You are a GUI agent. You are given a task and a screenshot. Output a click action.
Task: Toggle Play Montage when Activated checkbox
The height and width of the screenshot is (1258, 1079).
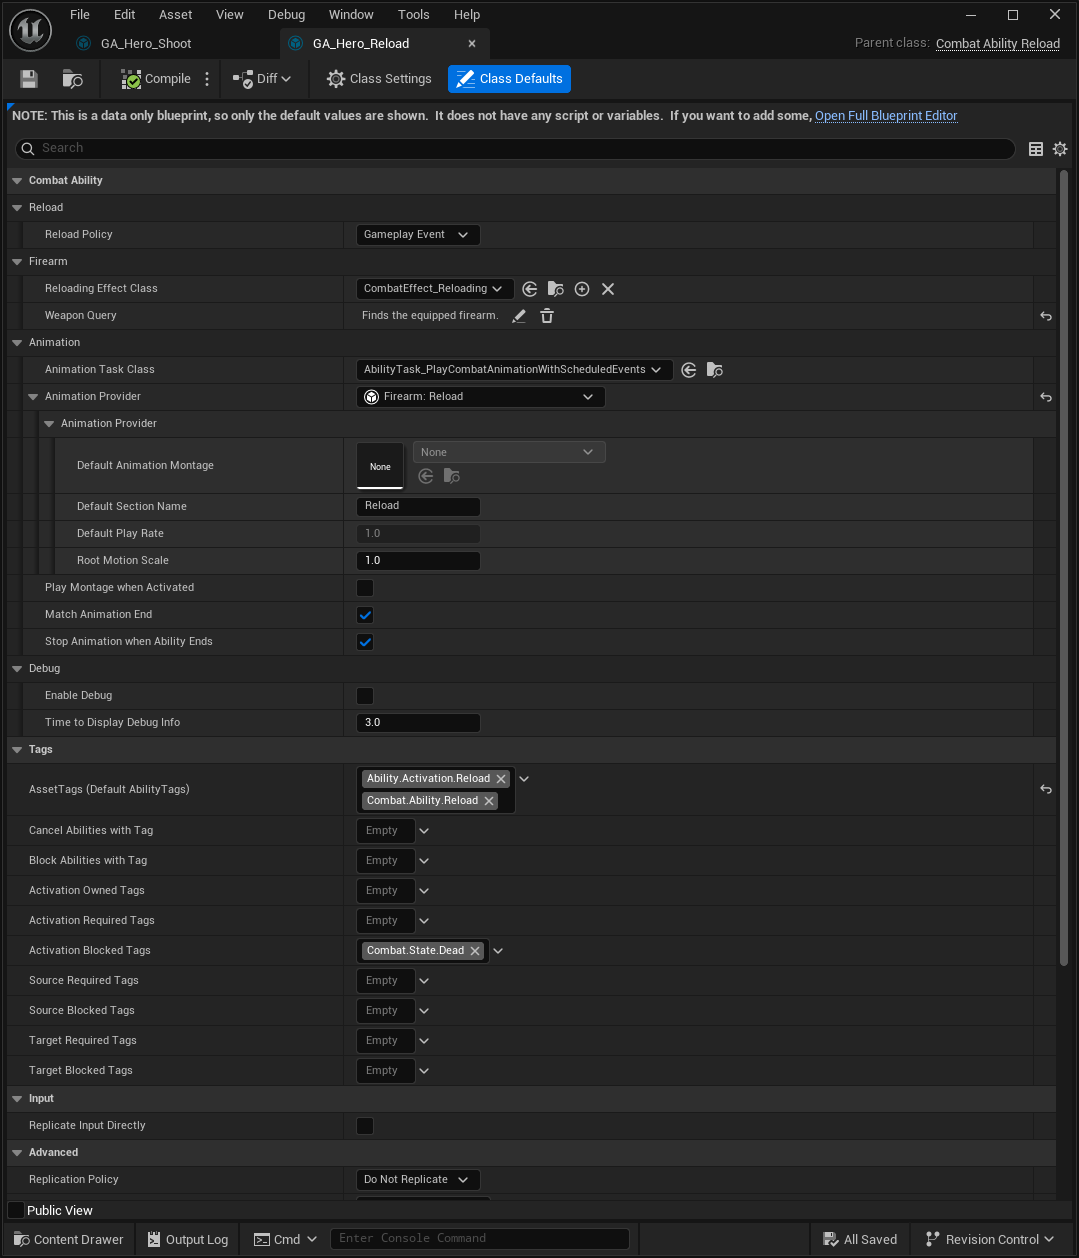click(365, 588)
